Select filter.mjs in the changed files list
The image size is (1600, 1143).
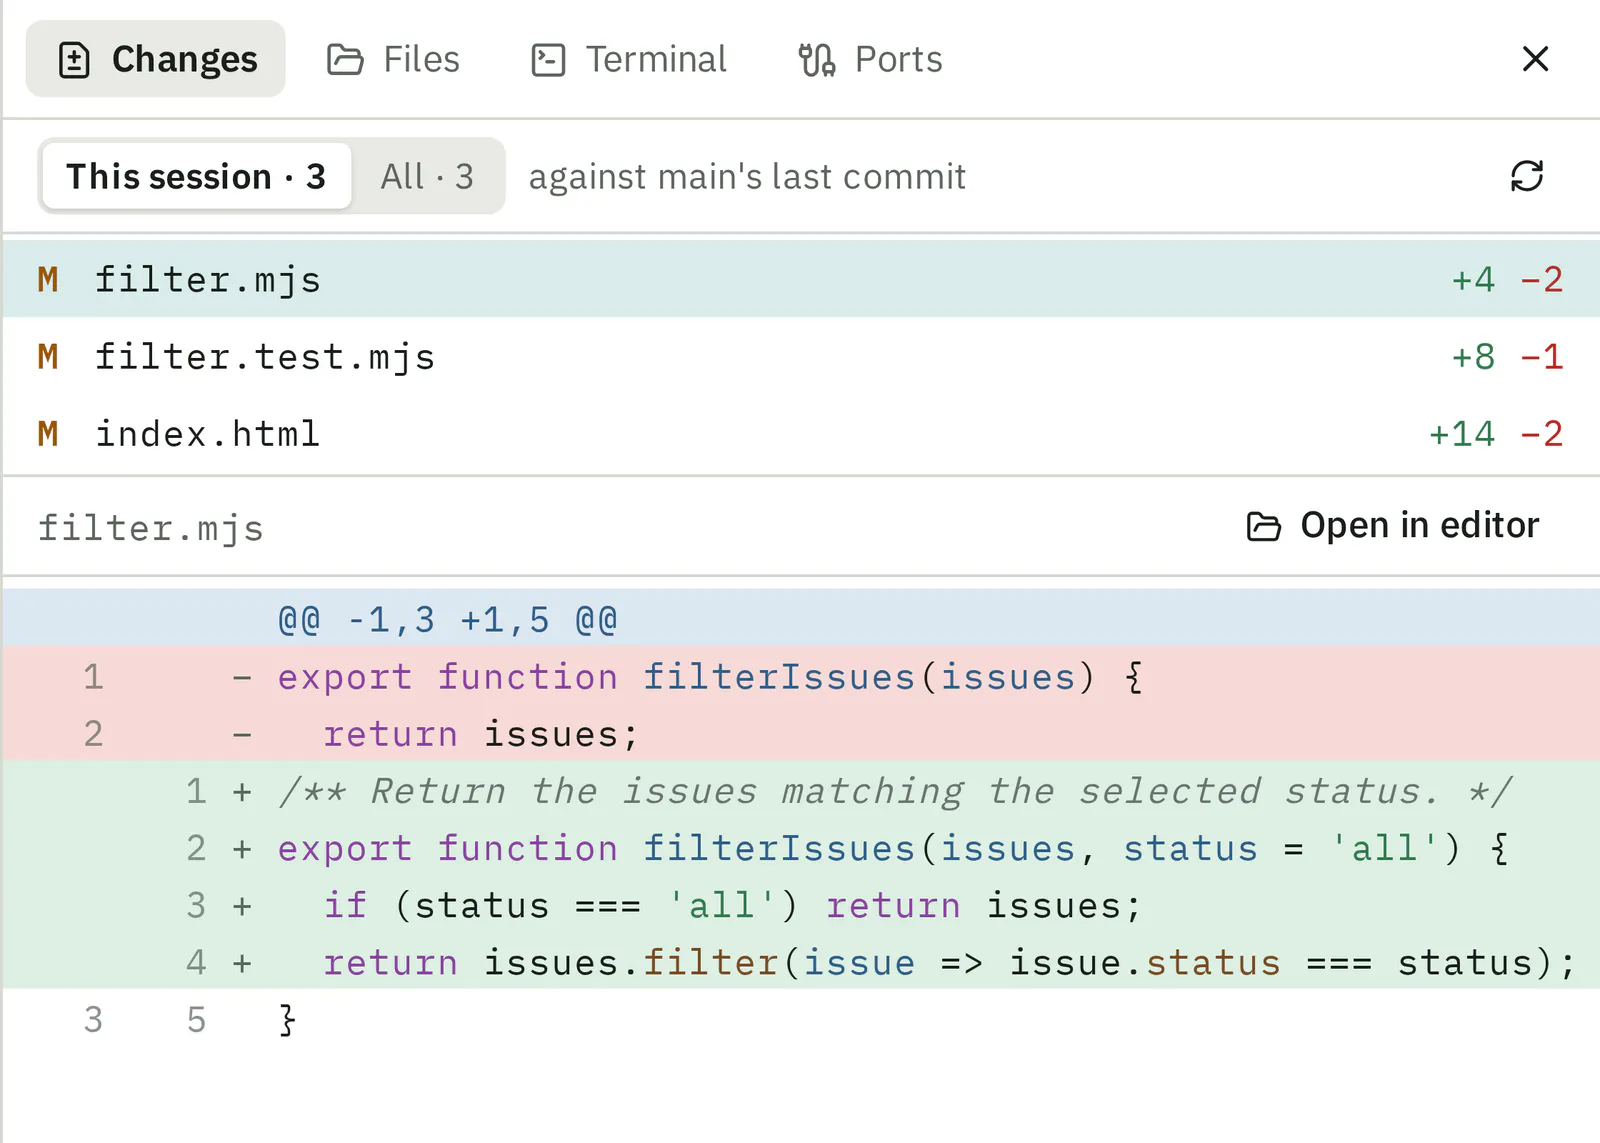[800, 279]
